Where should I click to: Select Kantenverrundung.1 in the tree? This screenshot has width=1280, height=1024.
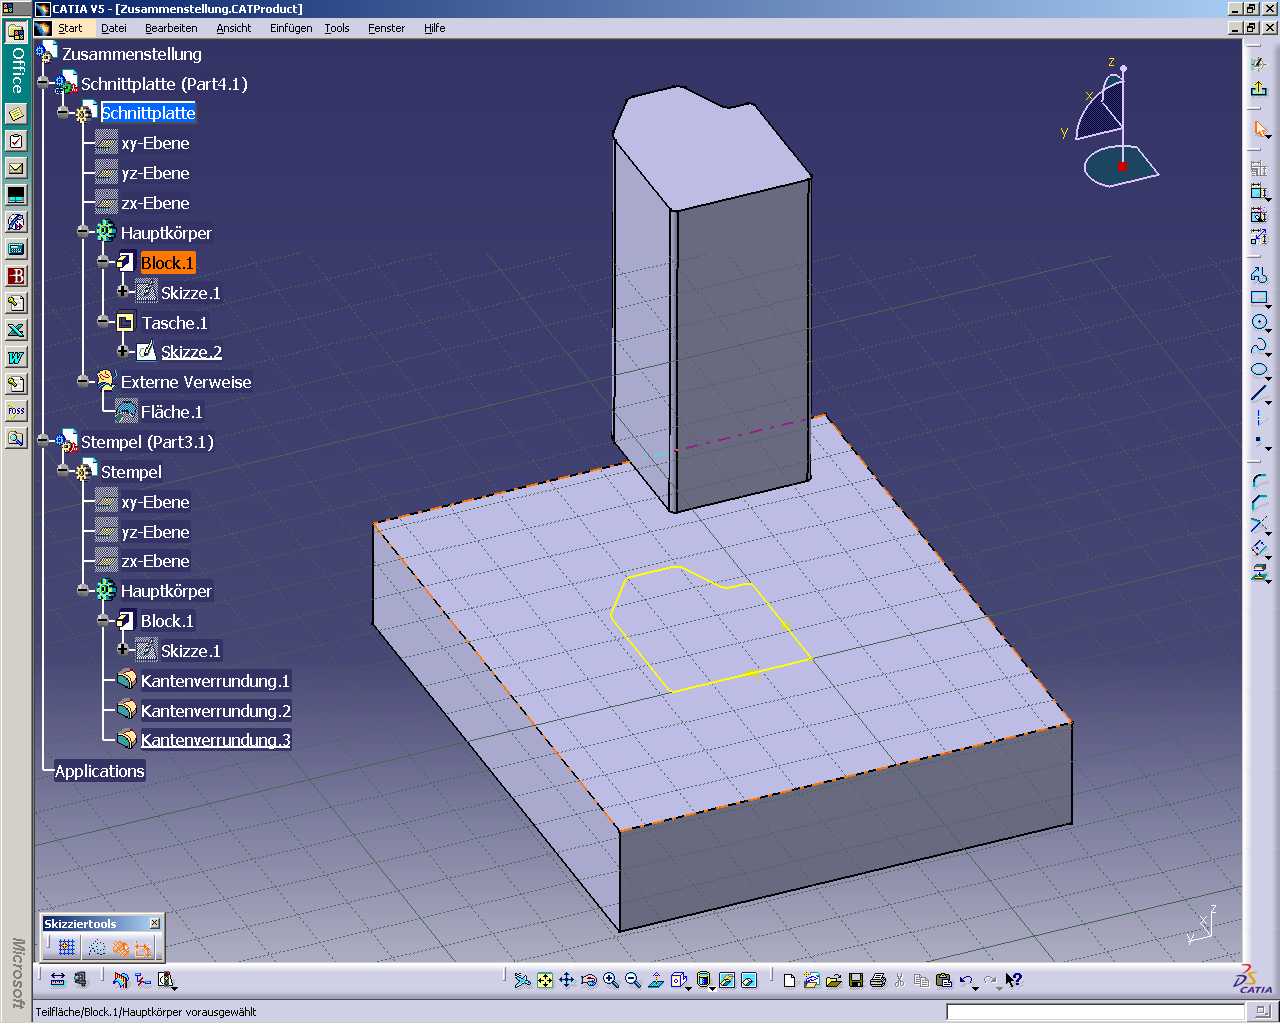point(215,681)
